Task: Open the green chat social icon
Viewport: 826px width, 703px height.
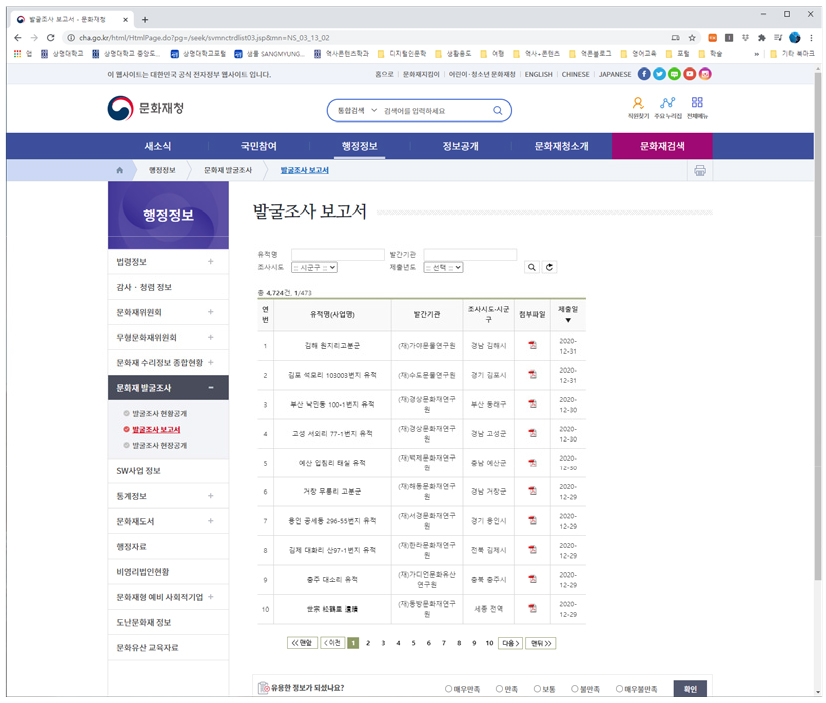Action: pyautogui.click(x=674, y=74)
